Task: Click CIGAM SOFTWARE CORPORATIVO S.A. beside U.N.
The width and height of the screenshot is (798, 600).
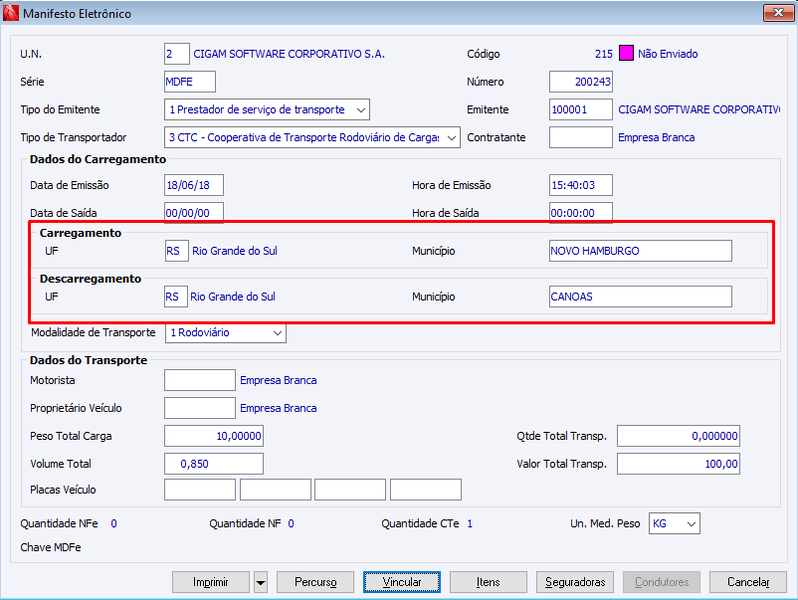Action: [289, 54]
